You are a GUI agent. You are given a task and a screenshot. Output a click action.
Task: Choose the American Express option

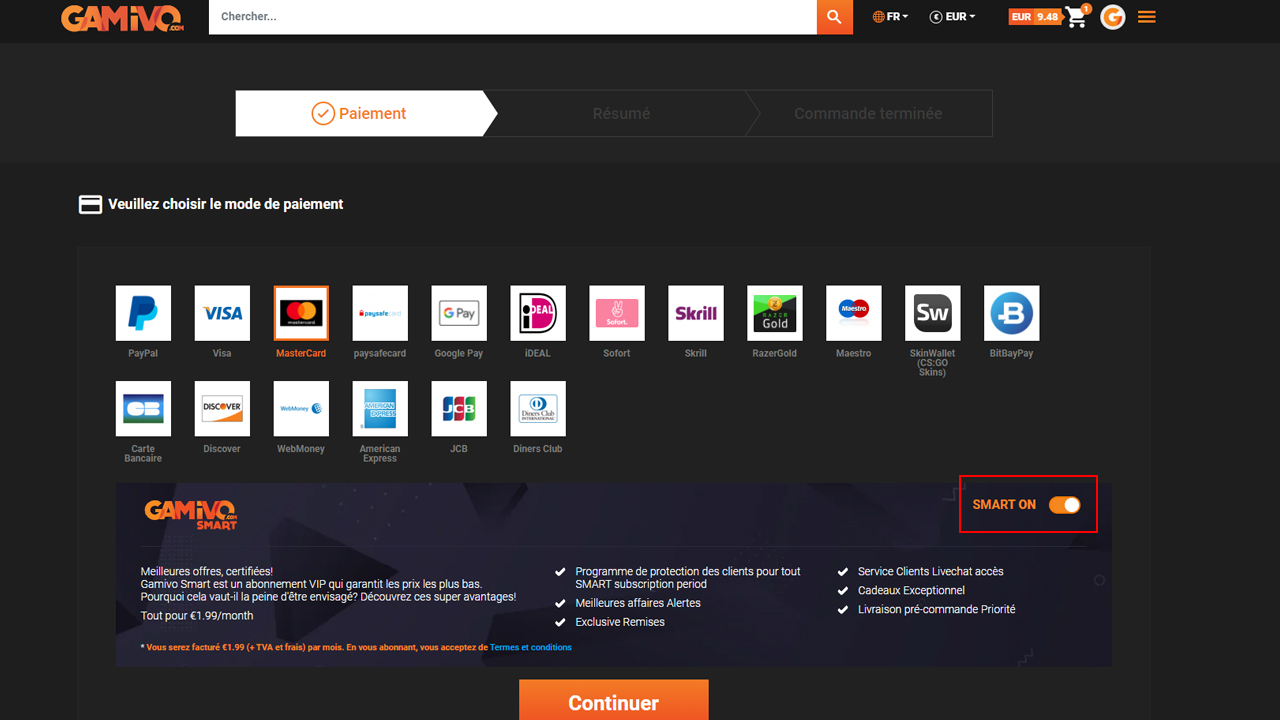tap(380, 408)
